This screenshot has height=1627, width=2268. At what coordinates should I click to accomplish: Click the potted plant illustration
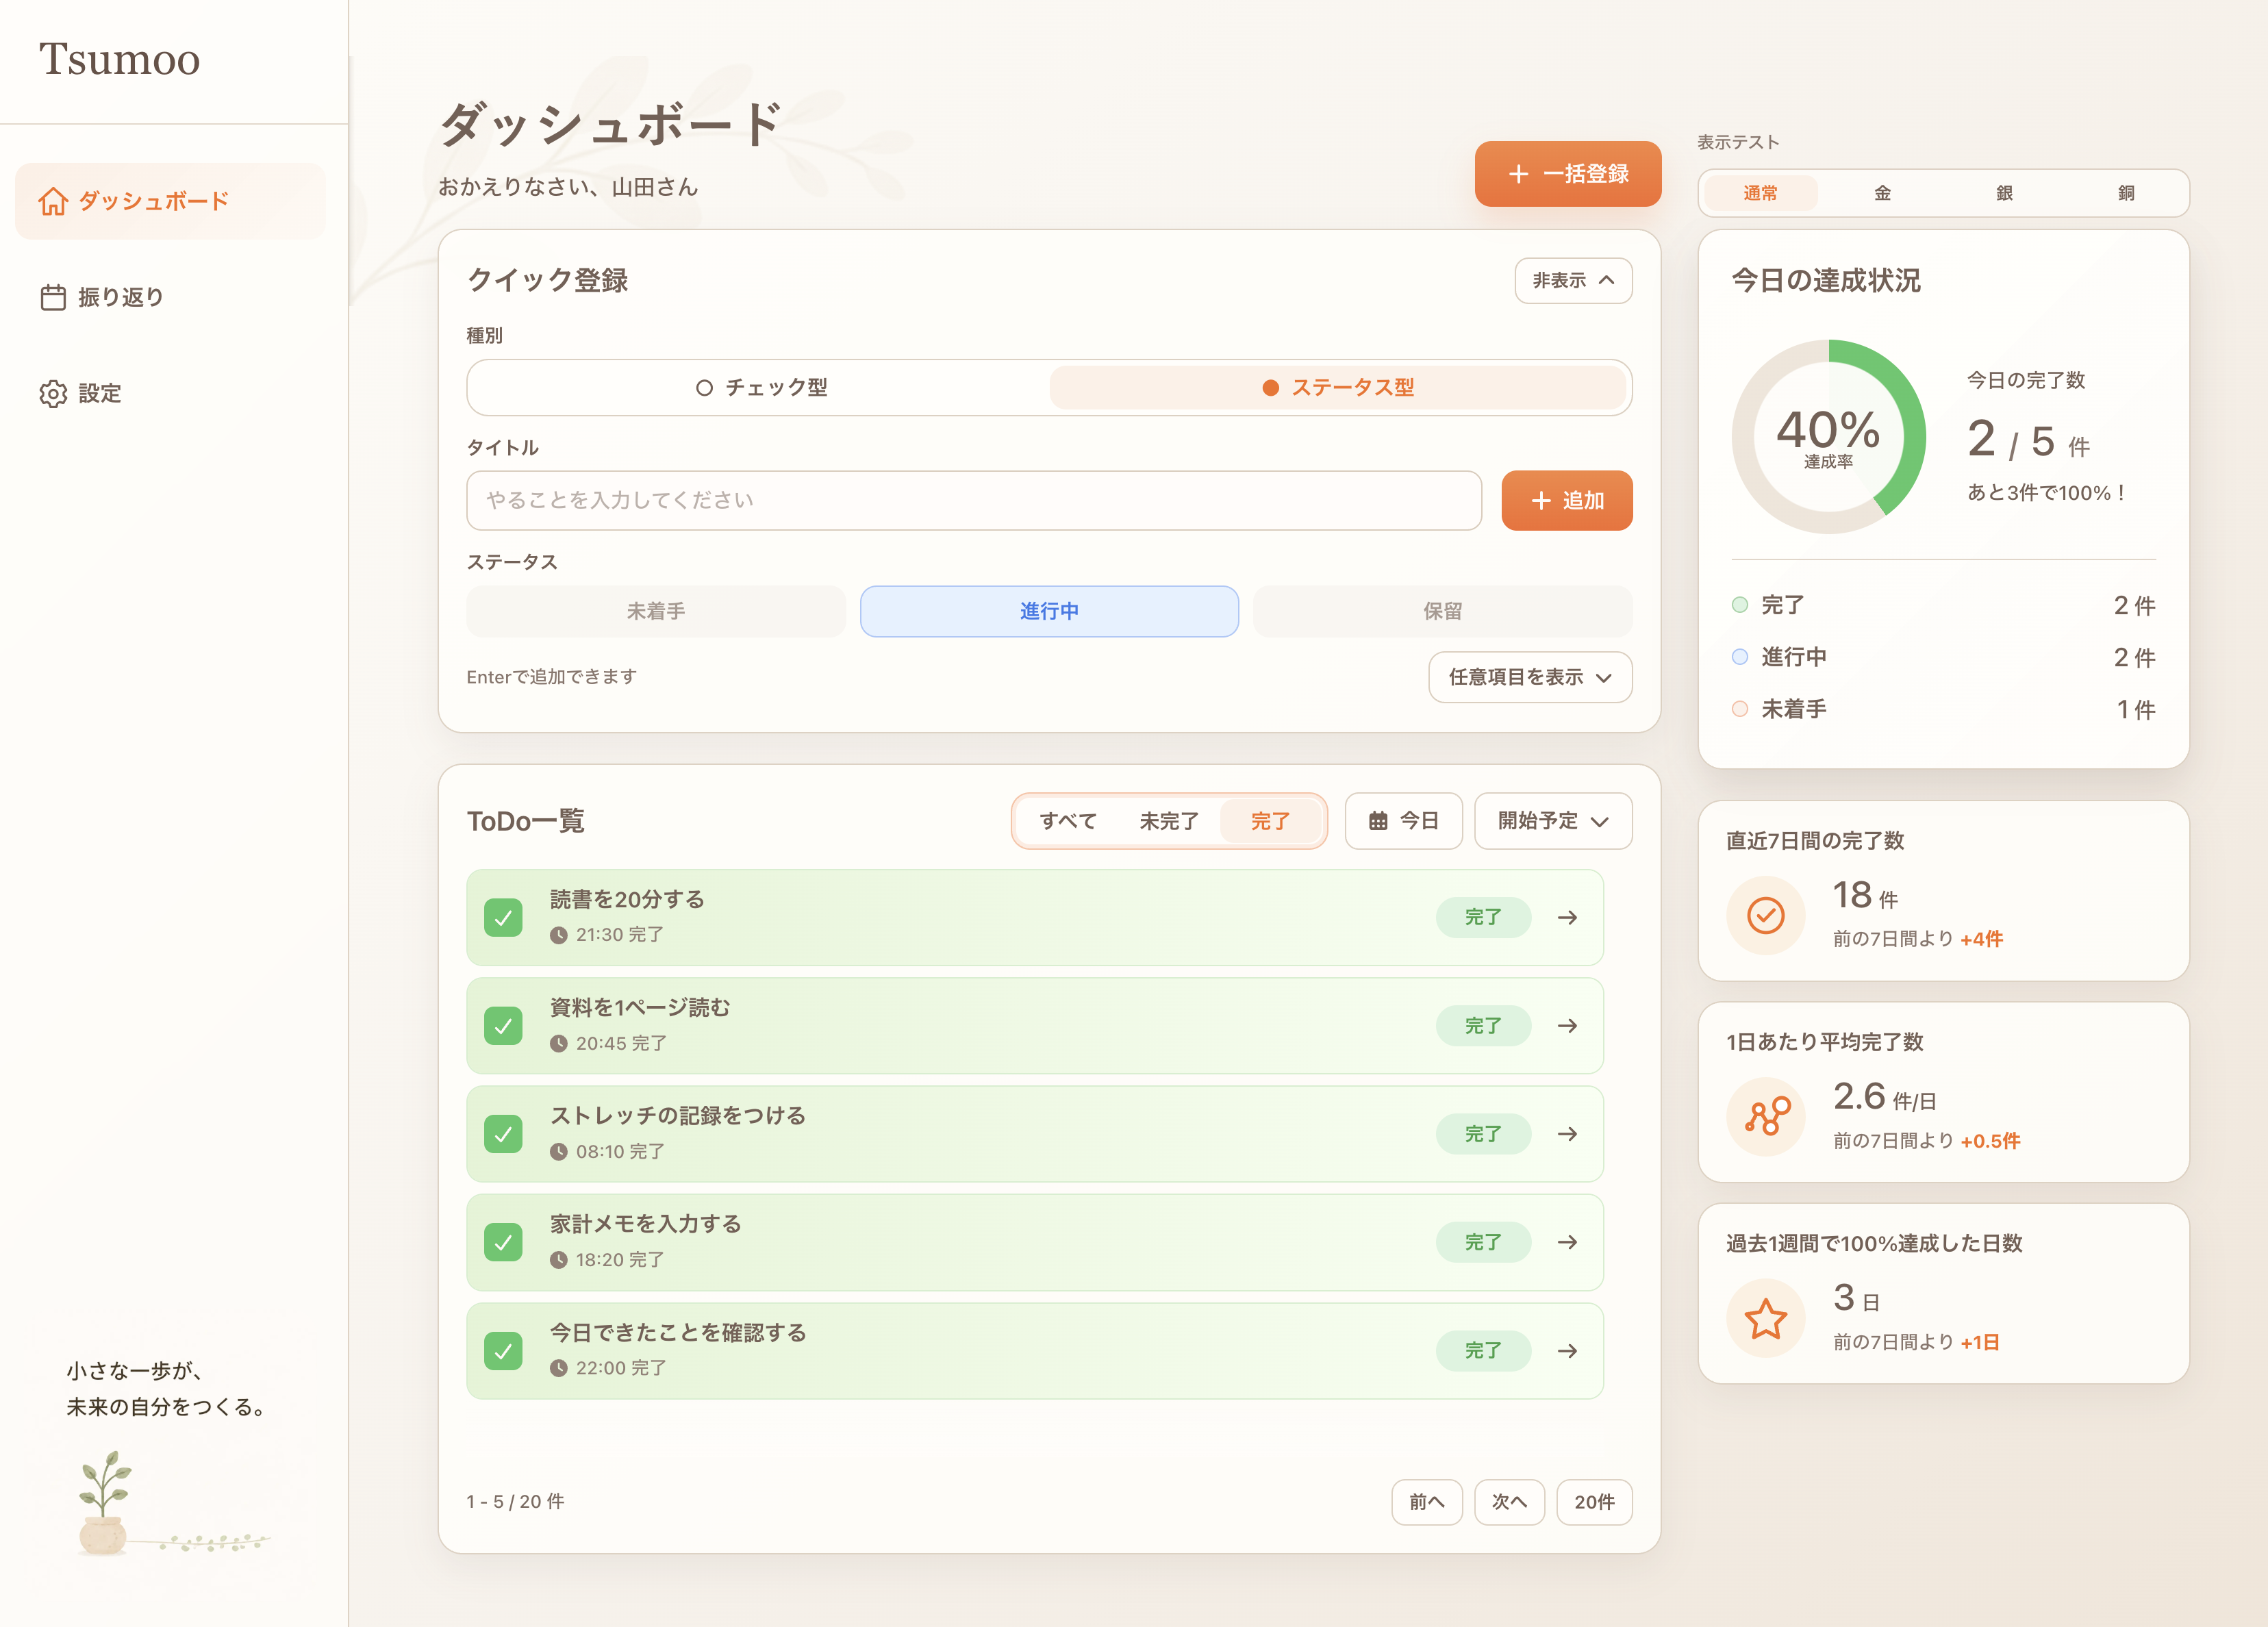coord(104,1503)
